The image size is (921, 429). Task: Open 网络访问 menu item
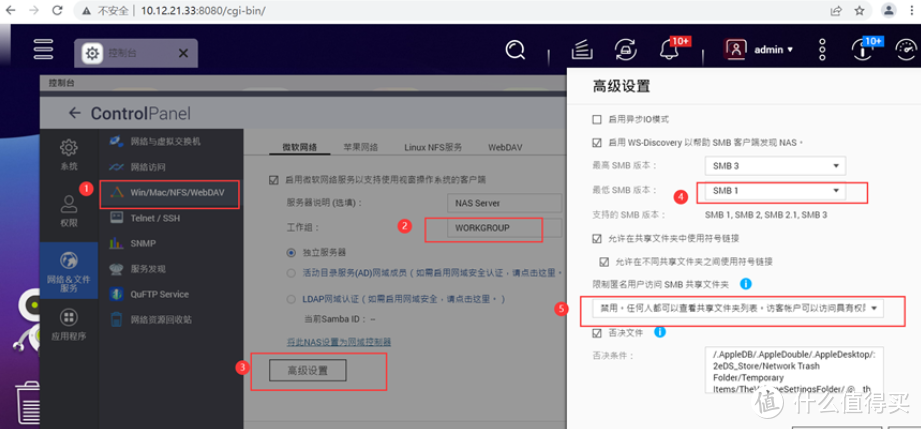tap(170, 167)
